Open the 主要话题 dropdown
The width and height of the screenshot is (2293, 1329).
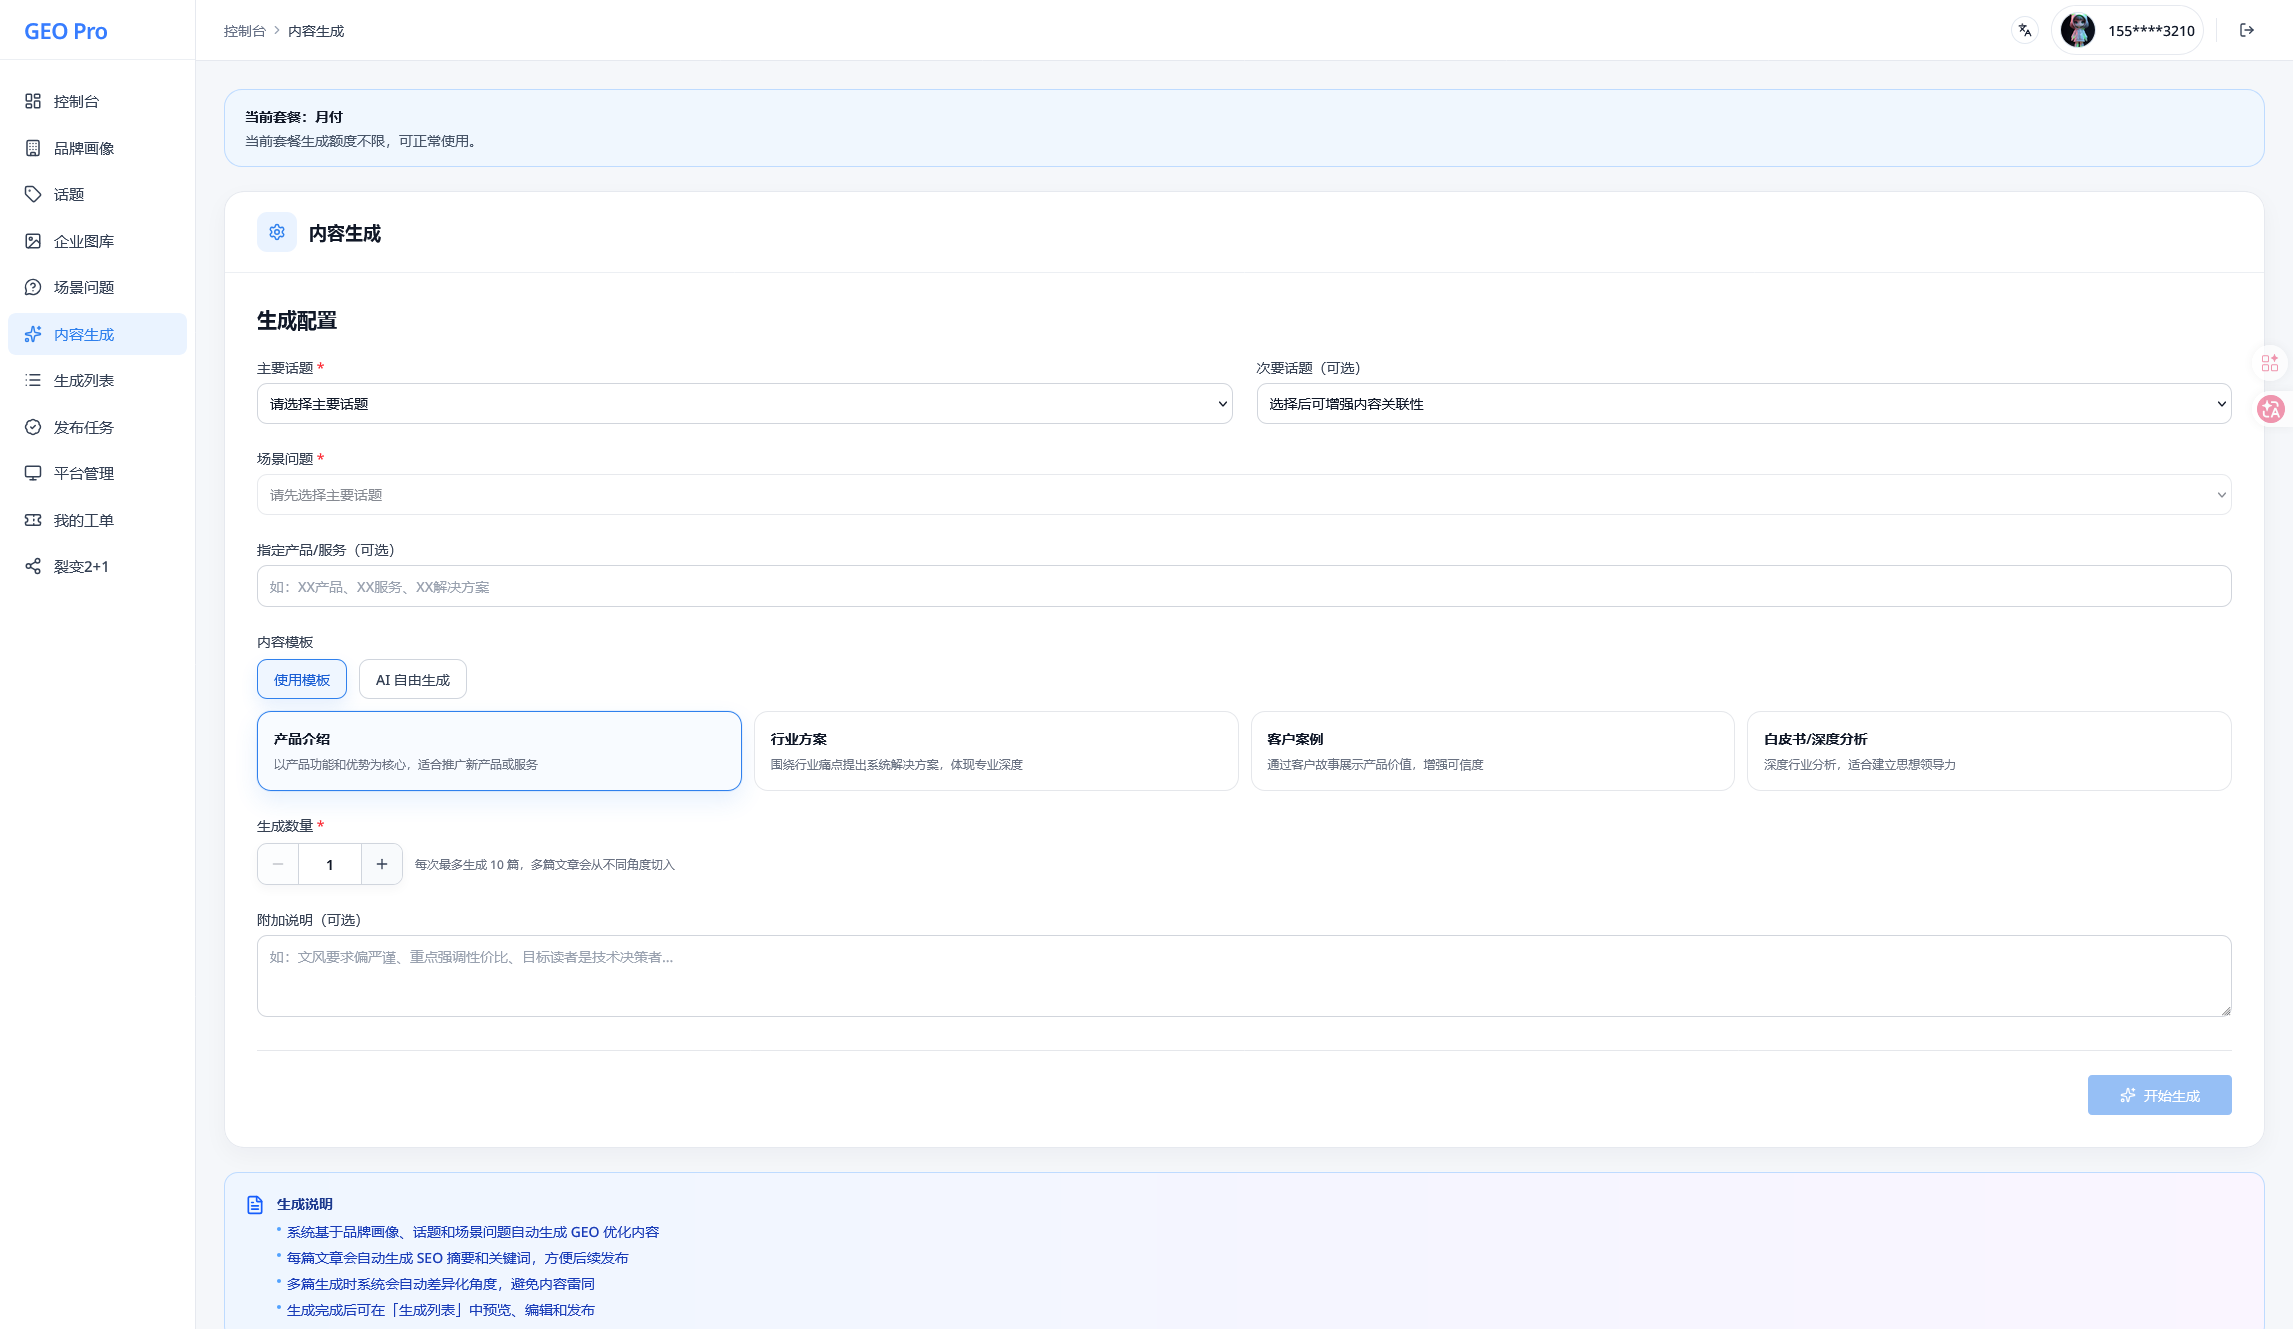tap(744, 404)
